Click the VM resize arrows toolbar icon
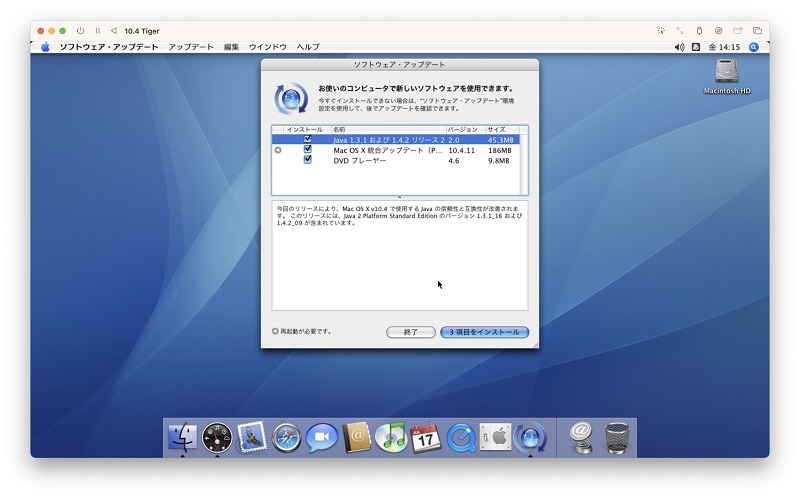Viewport: 800px width, 498px height. [680, 31]
